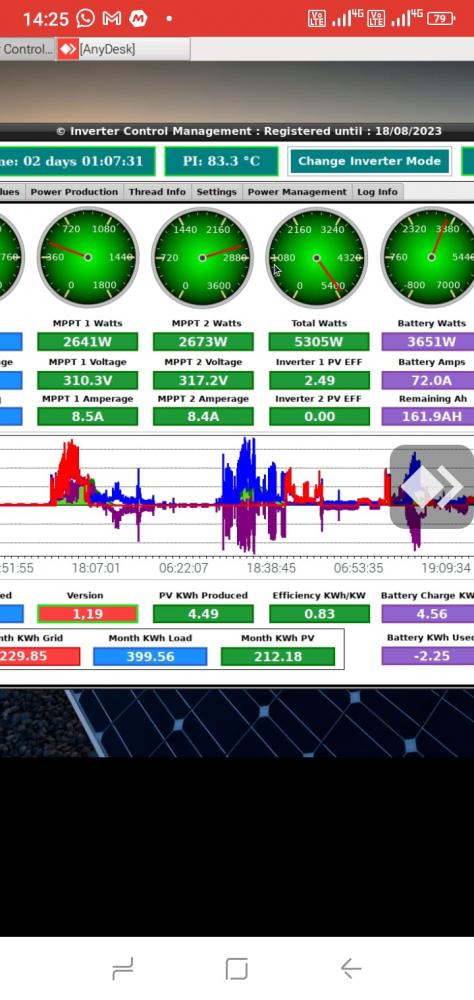Viewport: 474px width, 1000px height.
Task: Click the Month KWh Load value 399.56
Action: 150,656
